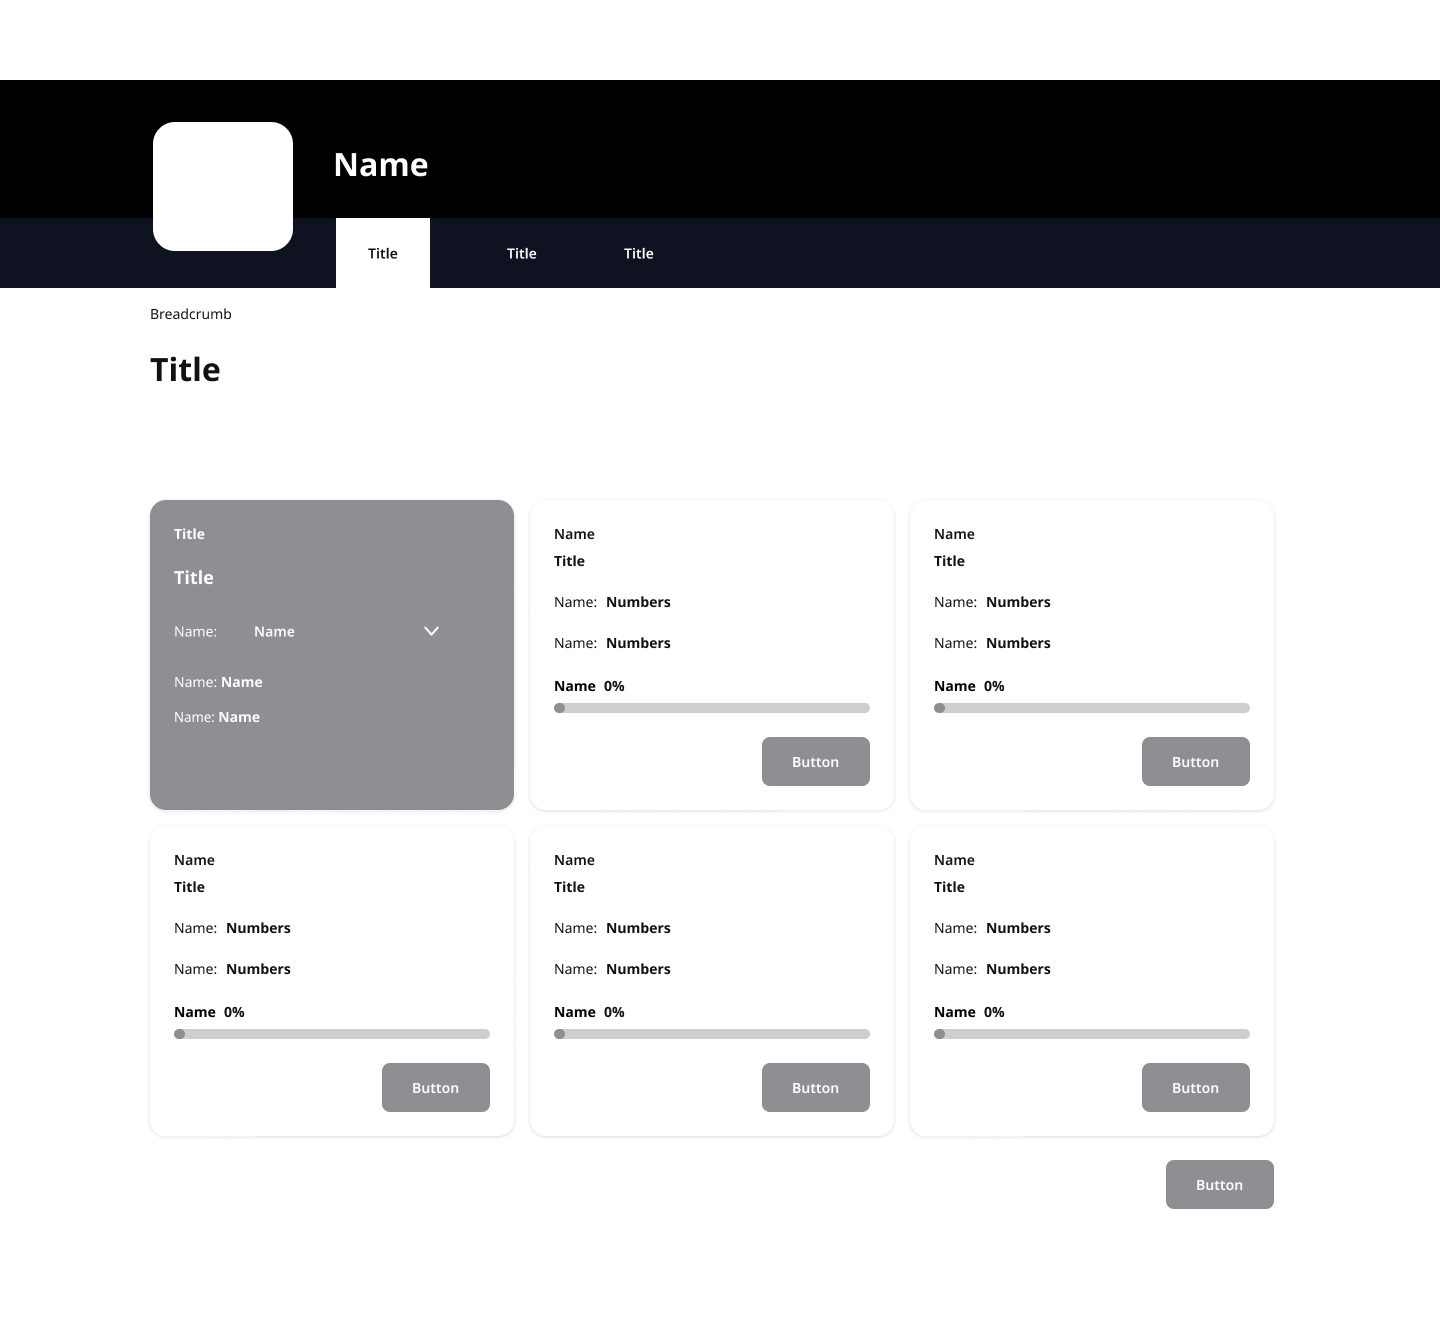Click the progress bar in first-row right card
Screen dimensions: 1440x1321
point(1092,708)
